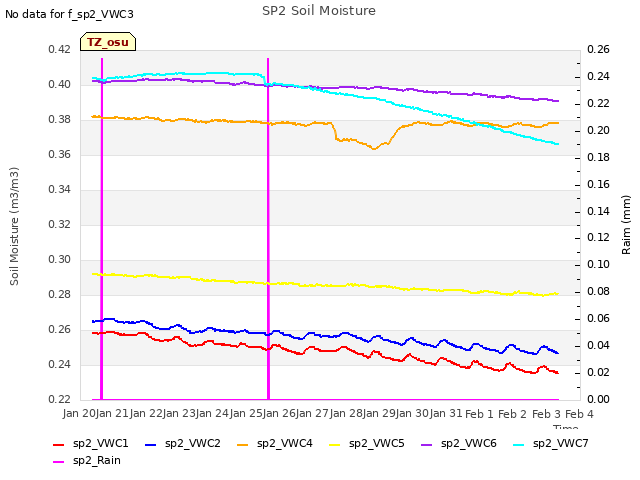Click the dip in the orange VWC4 line
The width and height of the screenshot is (640, 480).
pyautogui.click(x=373, y=148)
